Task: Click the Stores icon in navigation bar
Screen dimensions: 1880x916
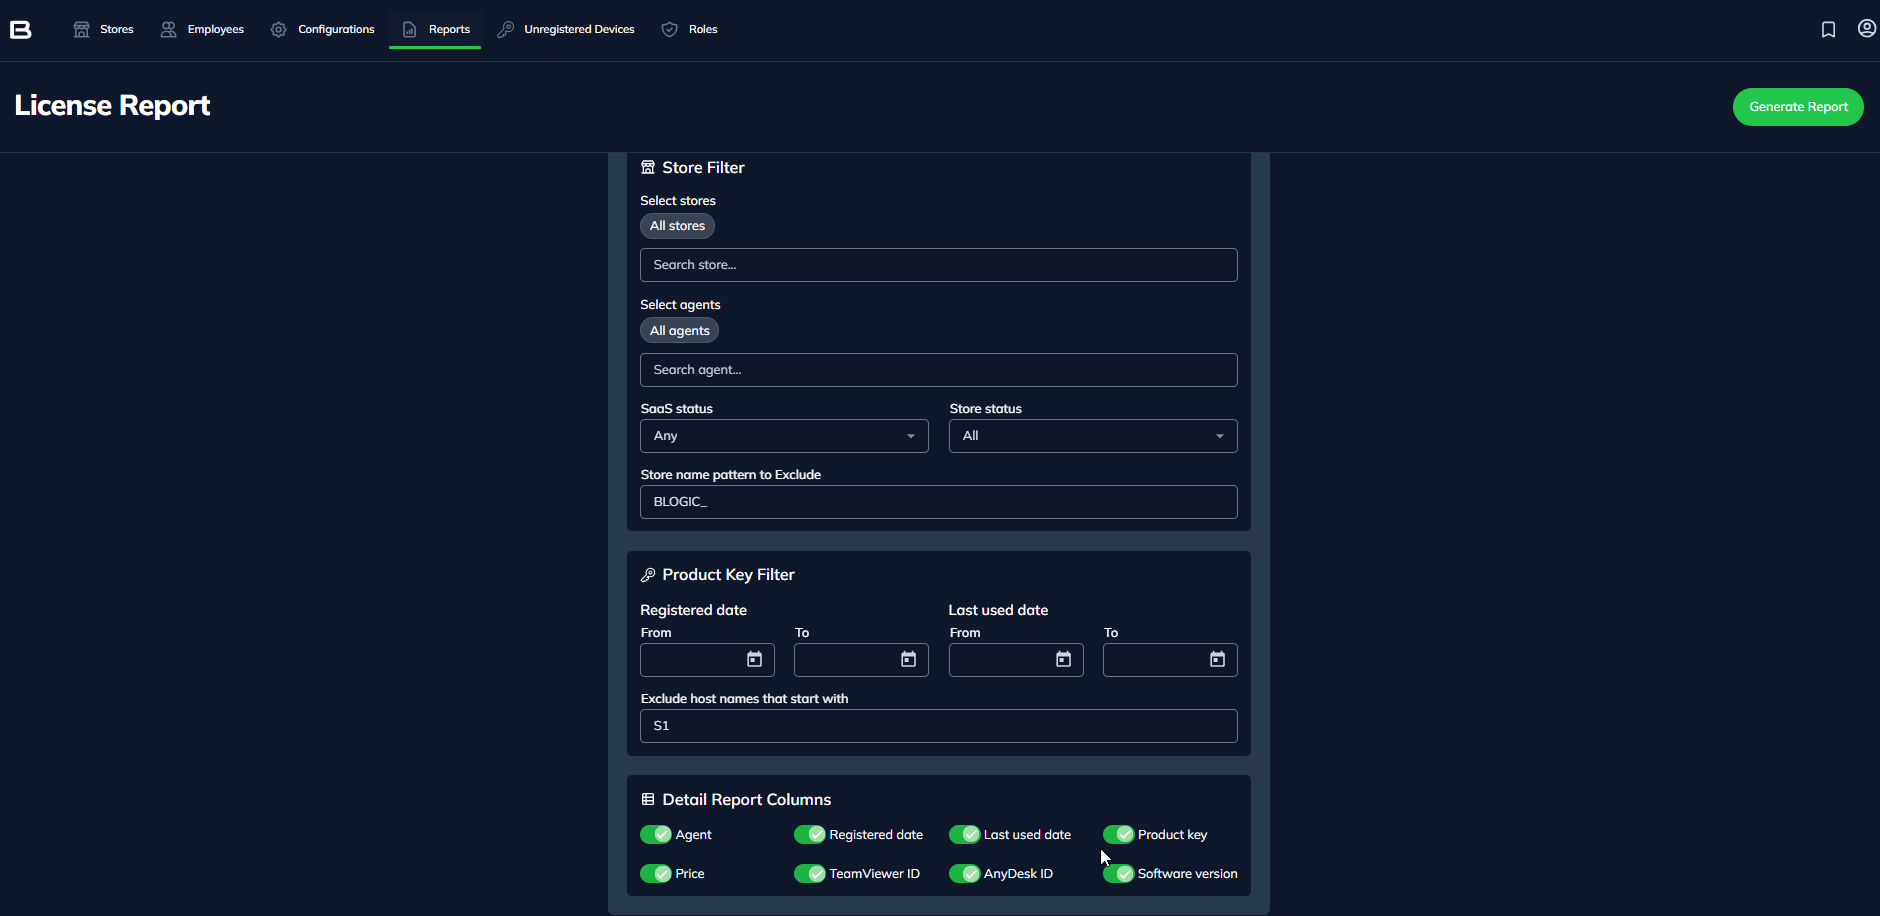Action: 82,30
